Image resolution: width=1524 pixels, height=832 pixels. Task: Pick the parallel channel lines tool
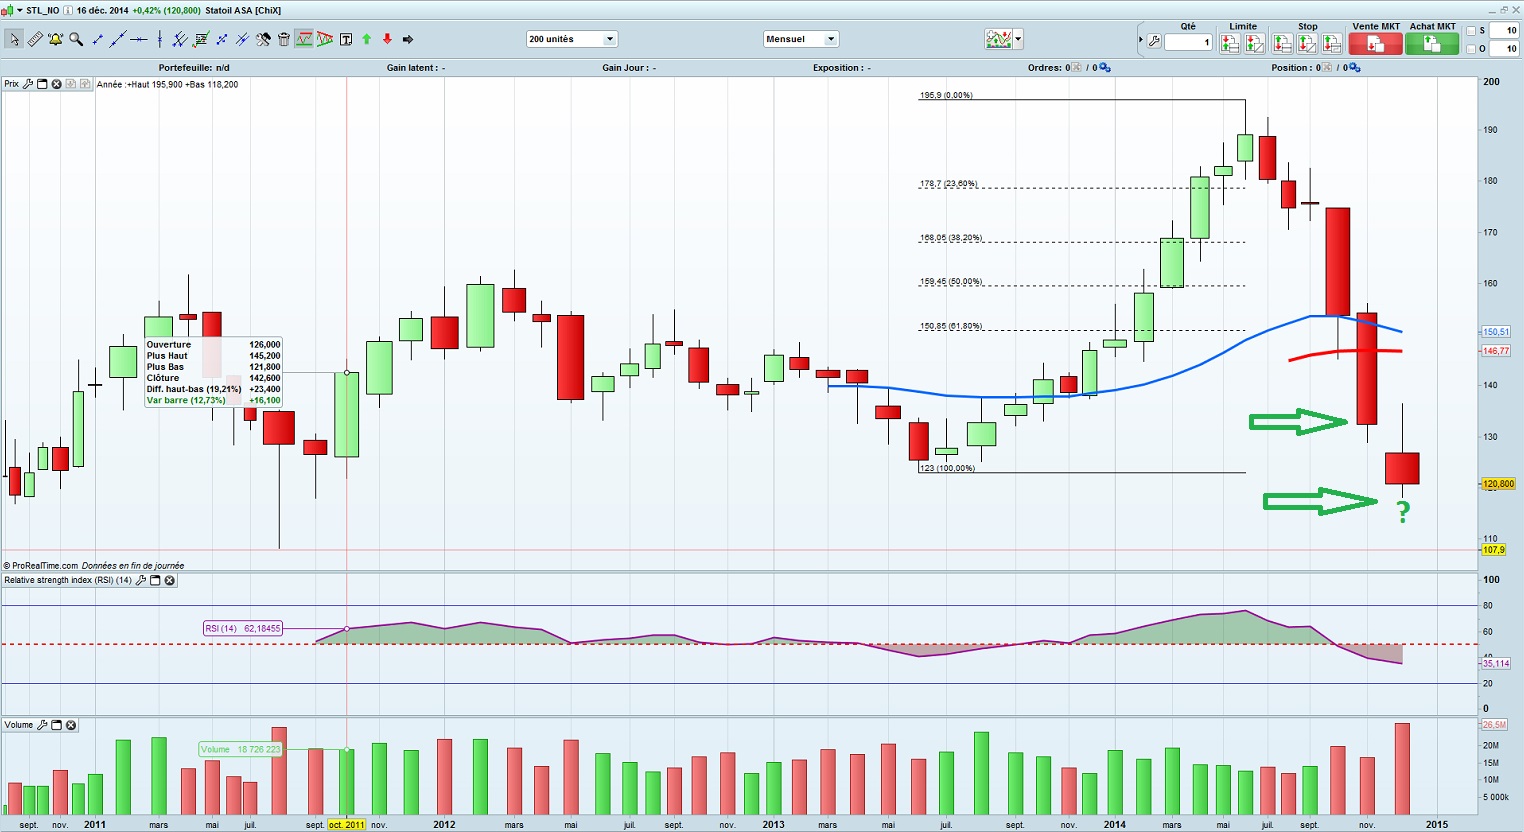click(180, 39)
